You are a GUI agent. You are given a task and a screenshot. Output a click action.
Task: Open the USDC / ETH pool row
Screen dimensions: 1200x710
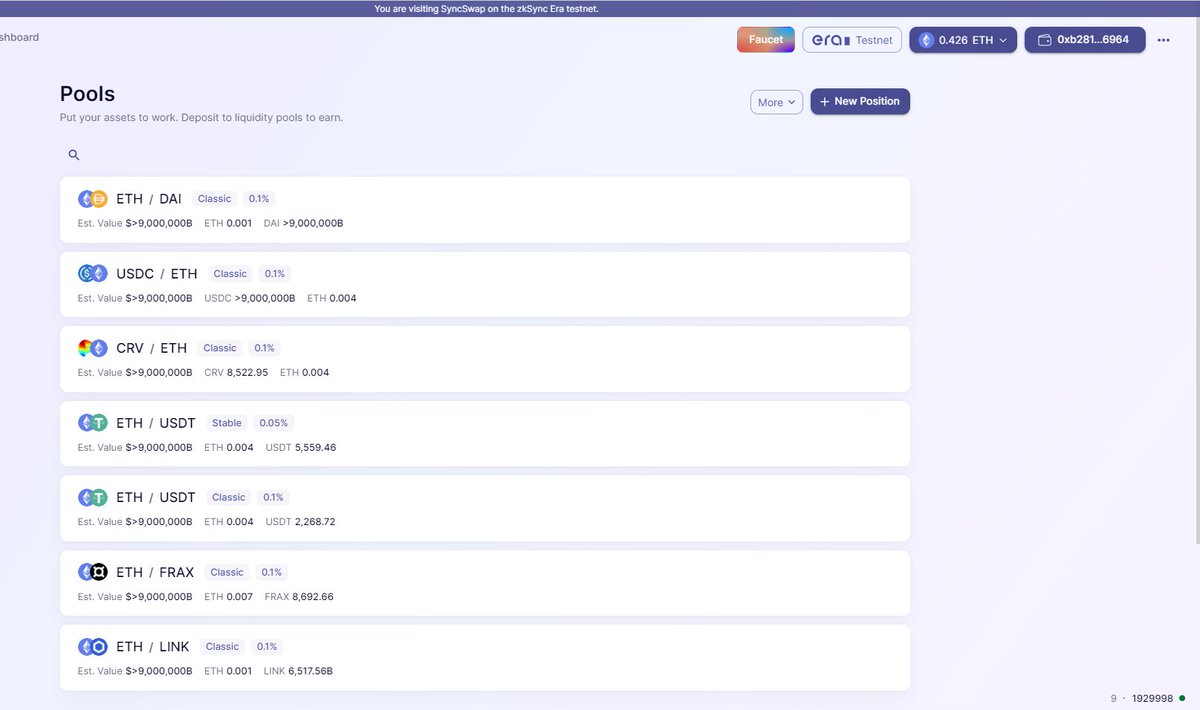pos(485,285)
